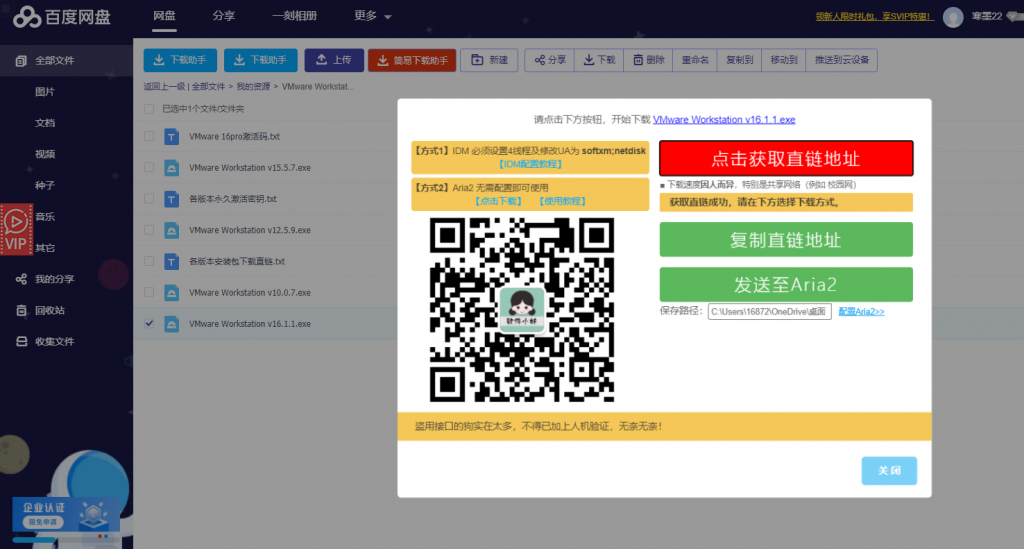Click the 分享 toolbar button
Viewport: 1024px width, 549px height.
coord(550,60)
